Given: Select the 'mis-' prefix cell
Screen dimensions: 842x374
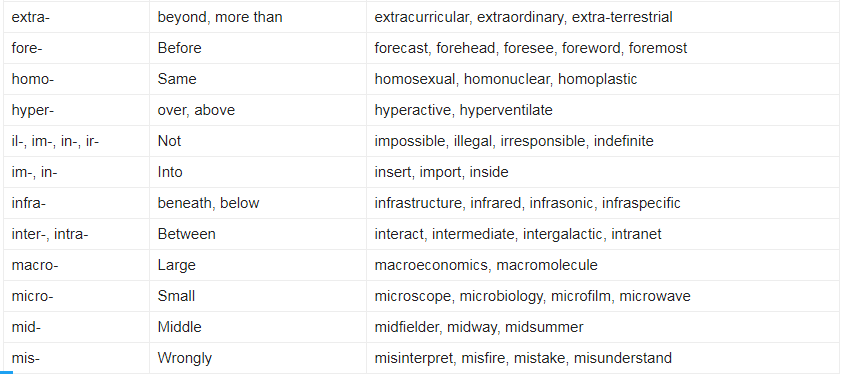Looking at the screenshot, I should coord(76,358).
